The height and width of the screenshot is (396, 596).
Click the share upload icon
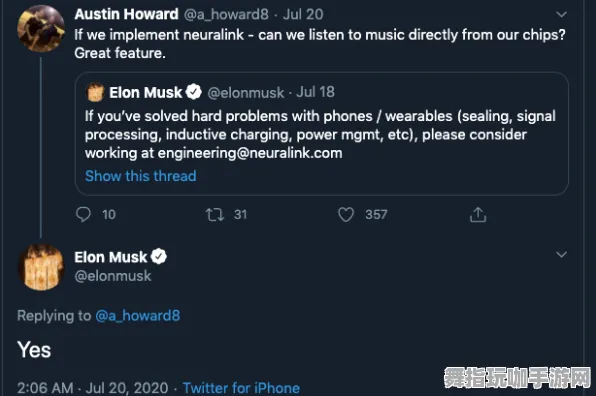point(478,214)
